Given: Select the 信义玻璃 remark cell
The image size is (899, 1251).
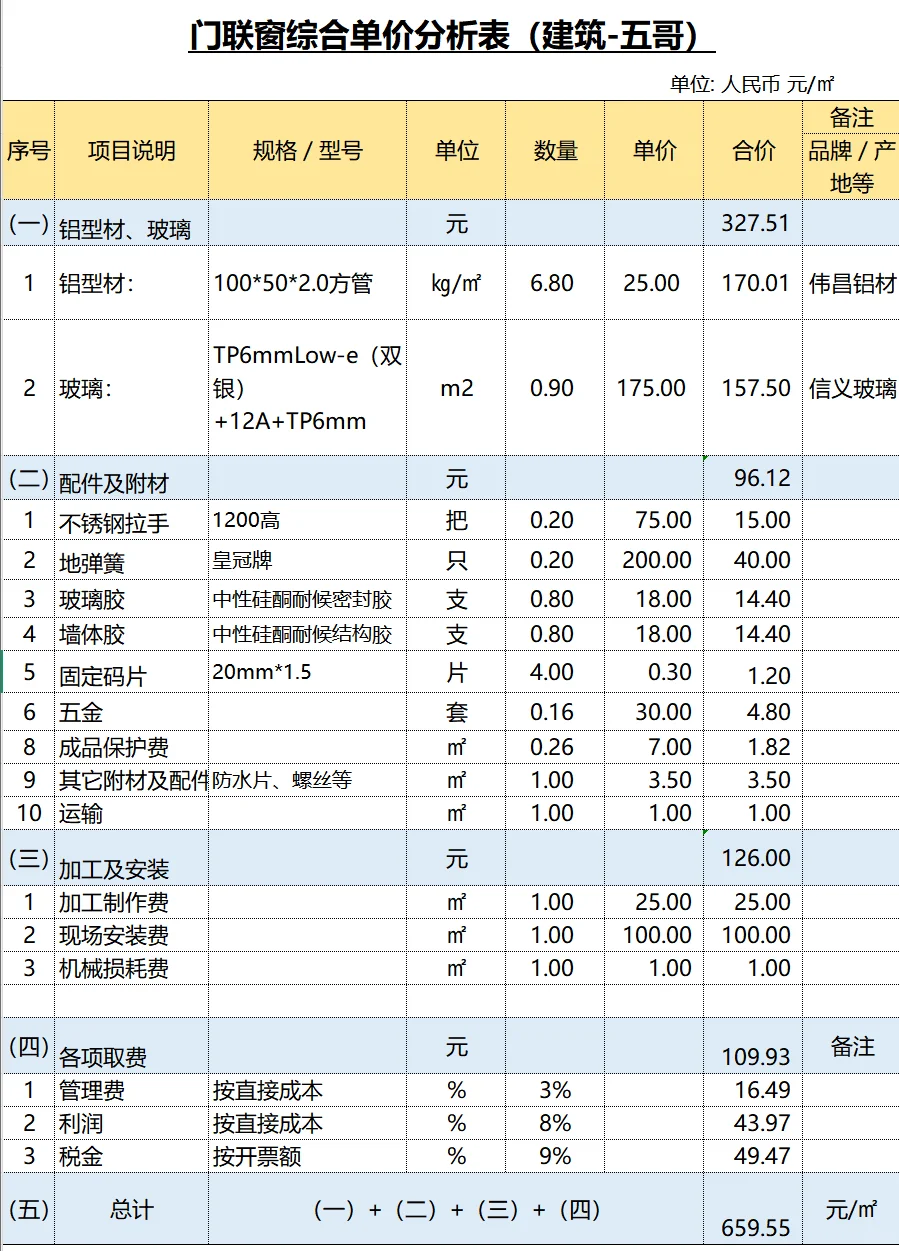Looking at the screenshot, I should tap(846, 388).
